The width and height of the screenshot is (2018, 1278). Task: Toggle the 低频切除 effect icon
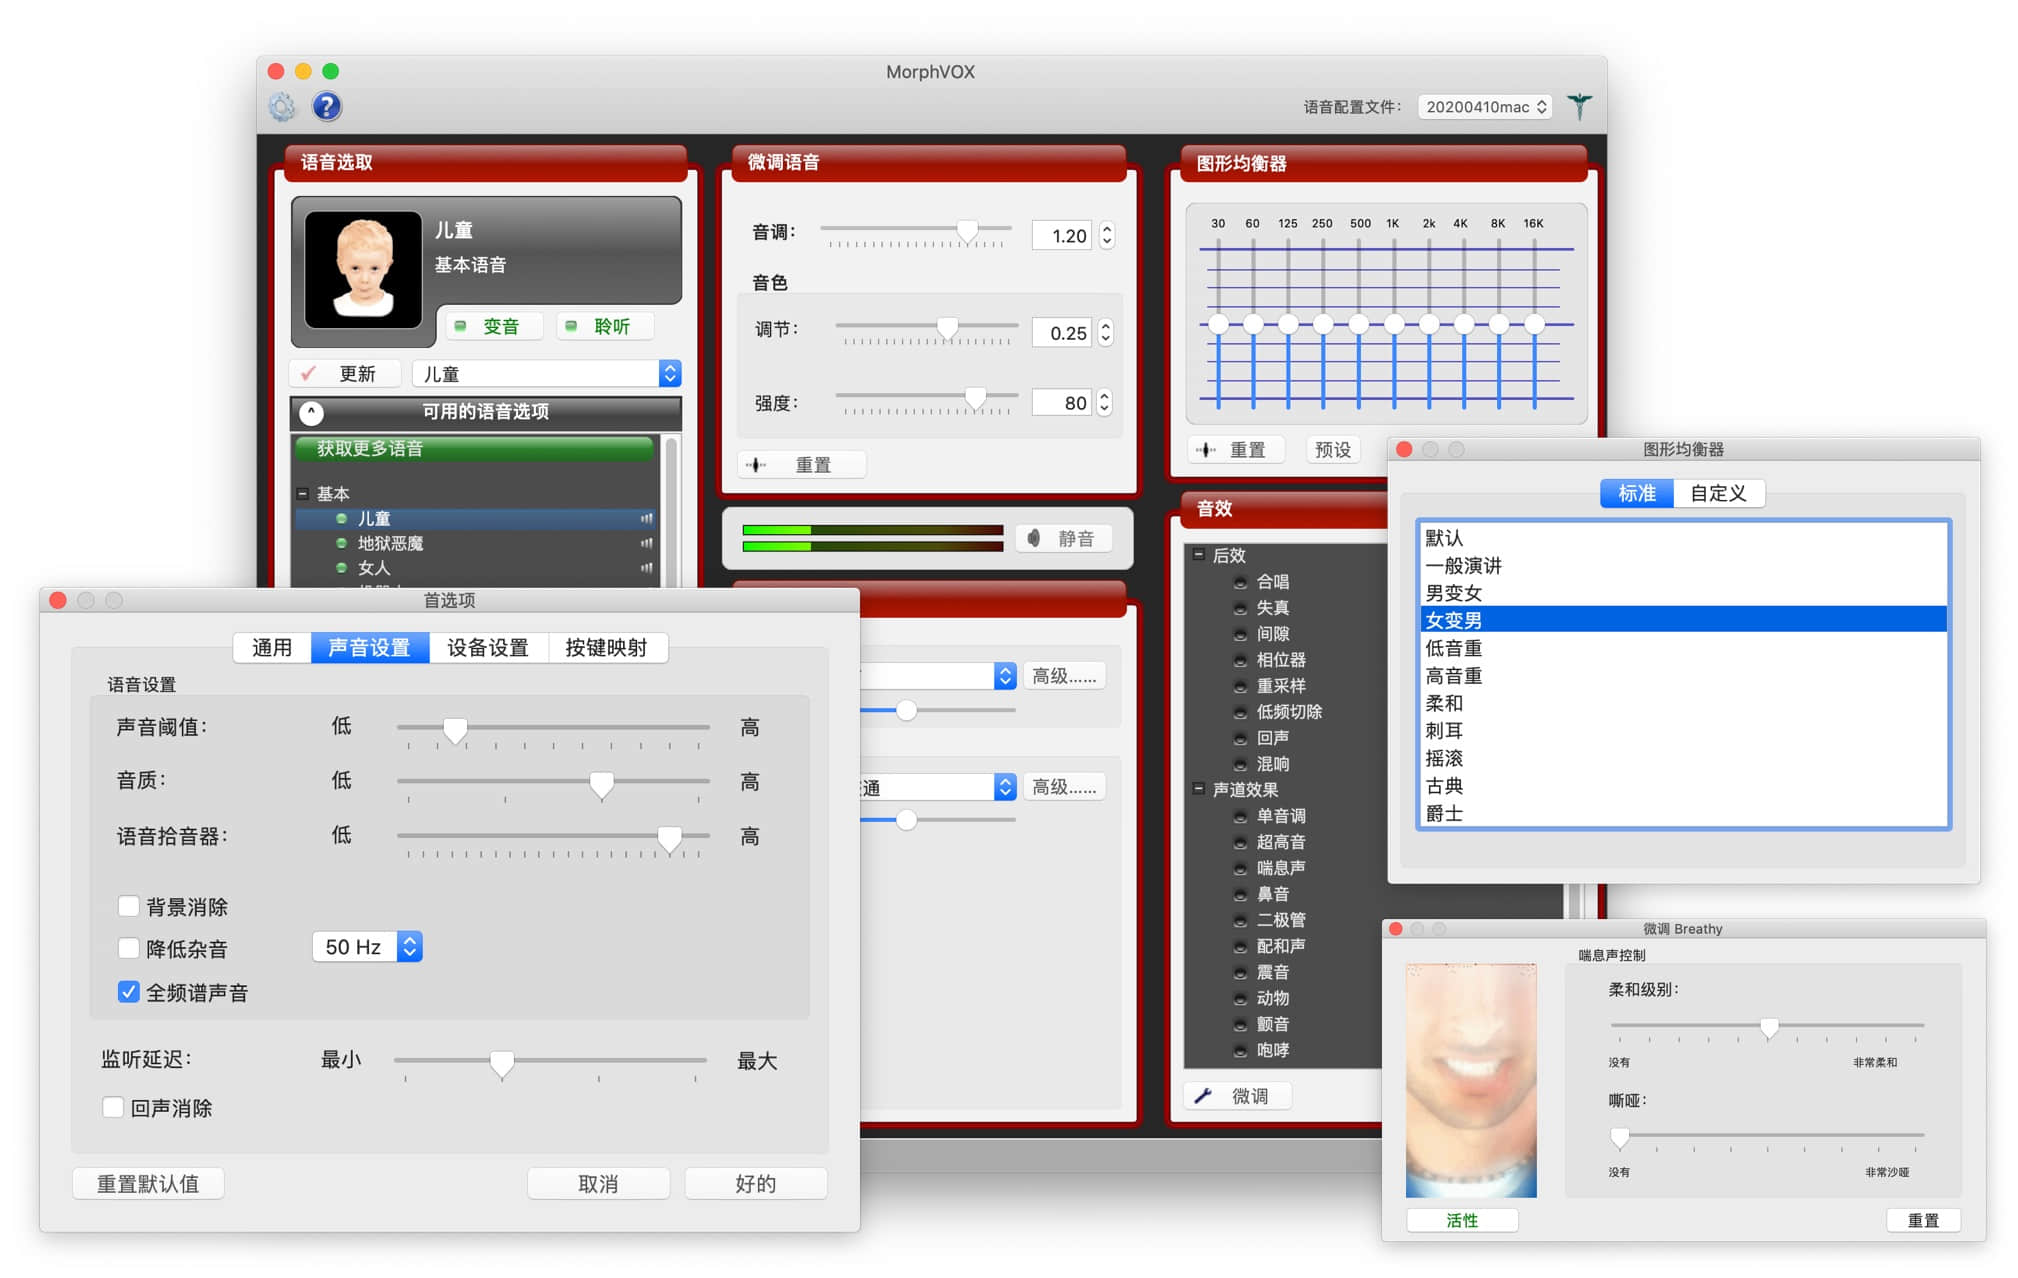1240,712
